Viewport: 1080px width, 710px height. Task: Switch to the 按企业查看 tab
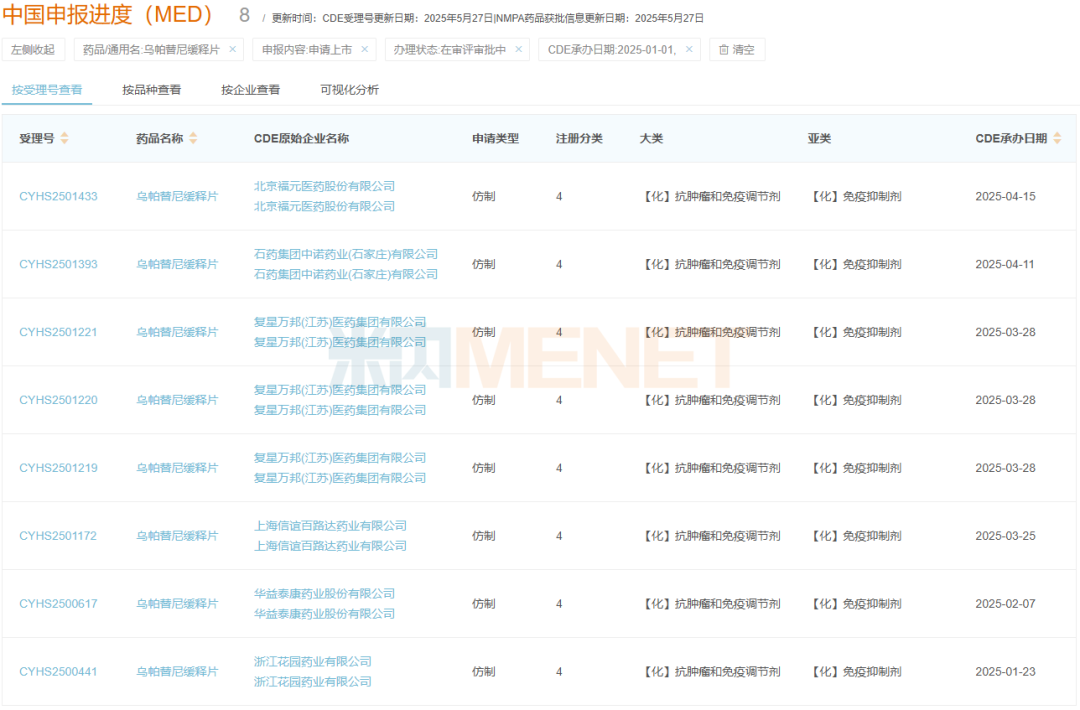tap(251, 90)
